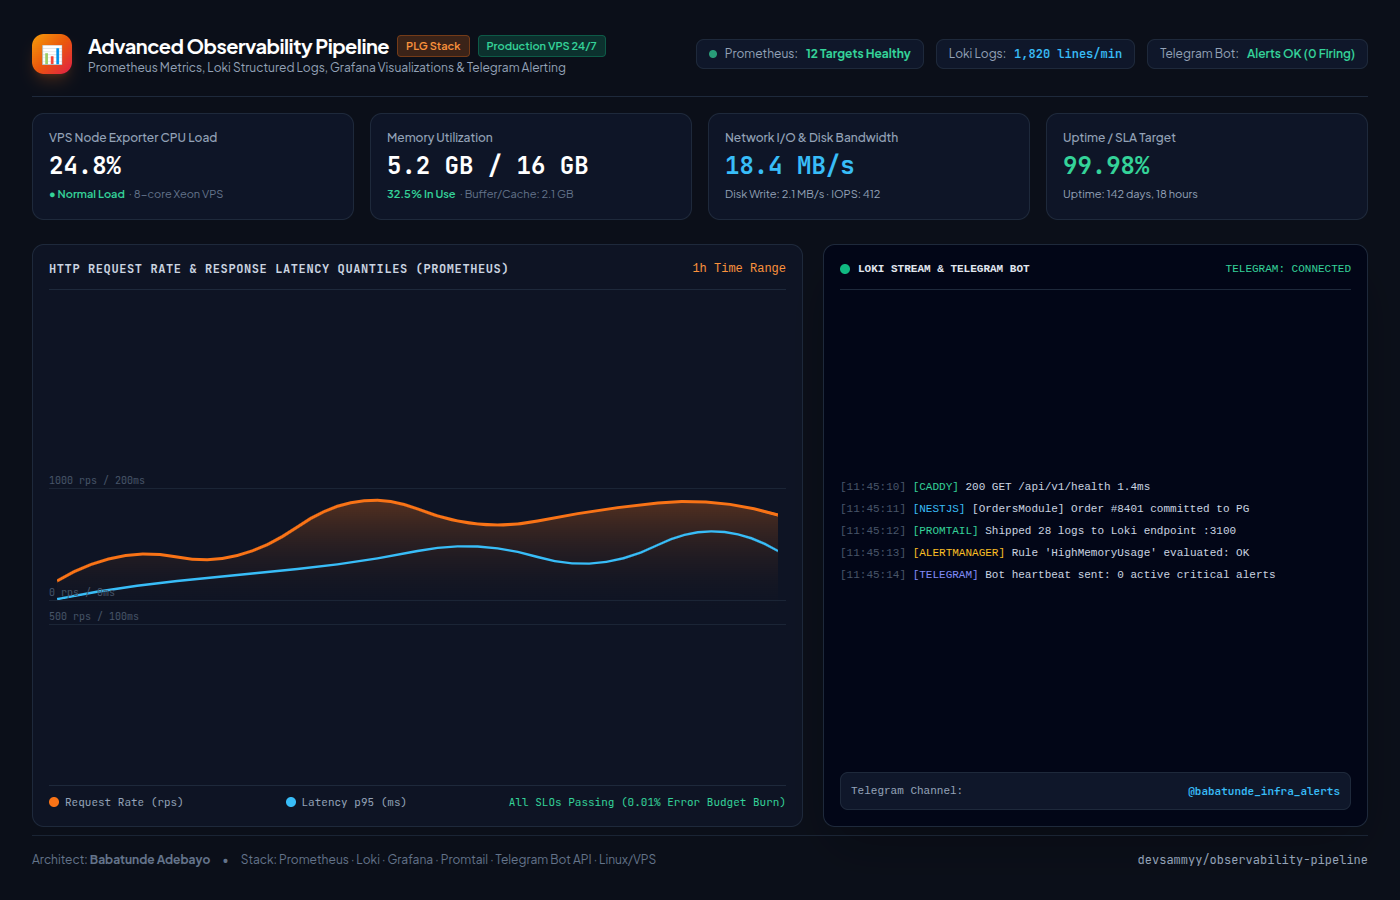Click the green Prometheus status dot

coord(713,54)
